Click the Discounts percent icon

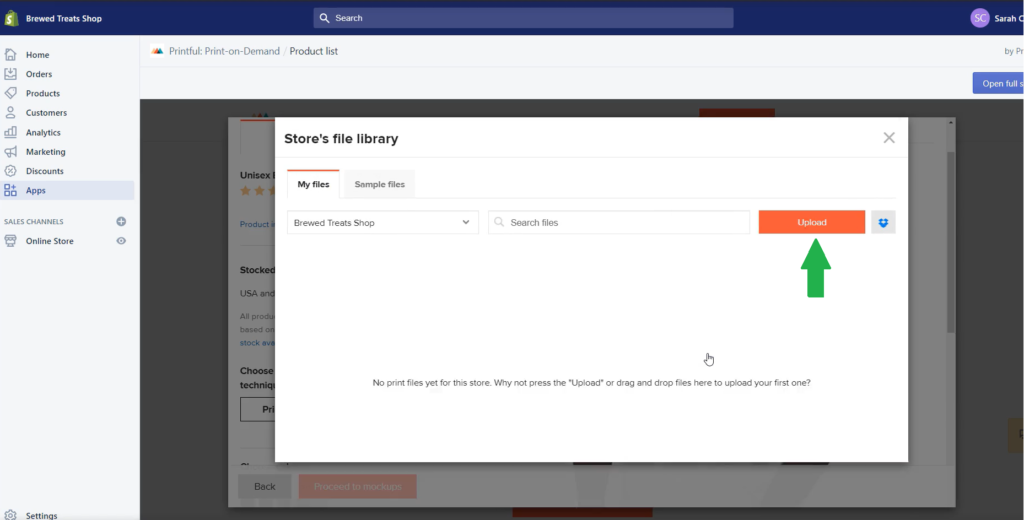10,171
